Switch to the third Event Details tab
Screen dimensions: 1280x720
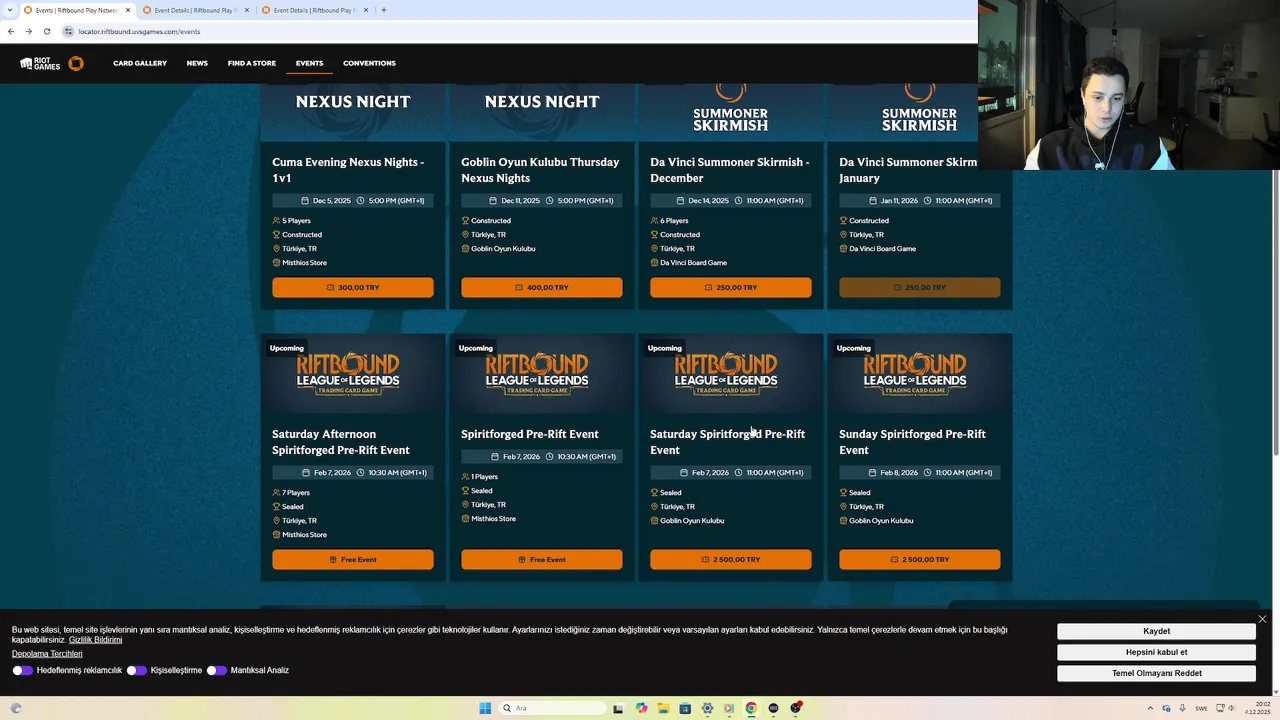[314, 10]
